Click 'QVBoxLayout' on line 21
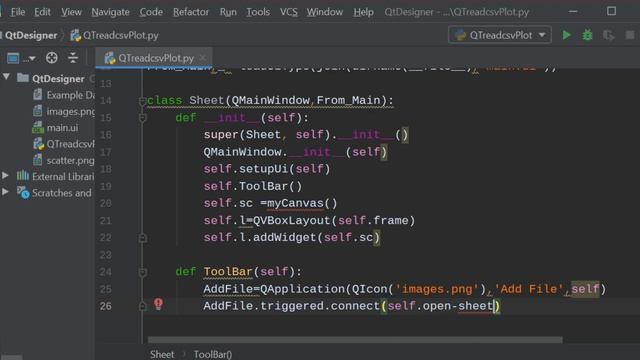Screen dimensions: 640x360 point(291,220)
